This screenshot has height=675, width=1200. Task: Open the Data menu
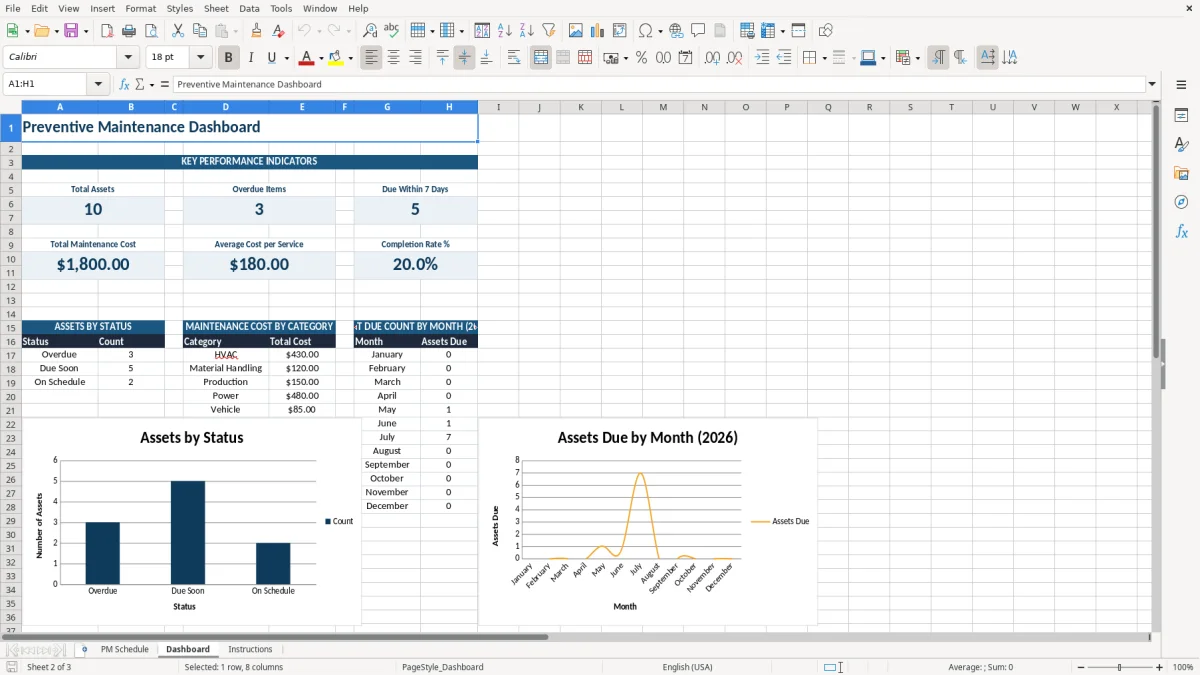249,8
